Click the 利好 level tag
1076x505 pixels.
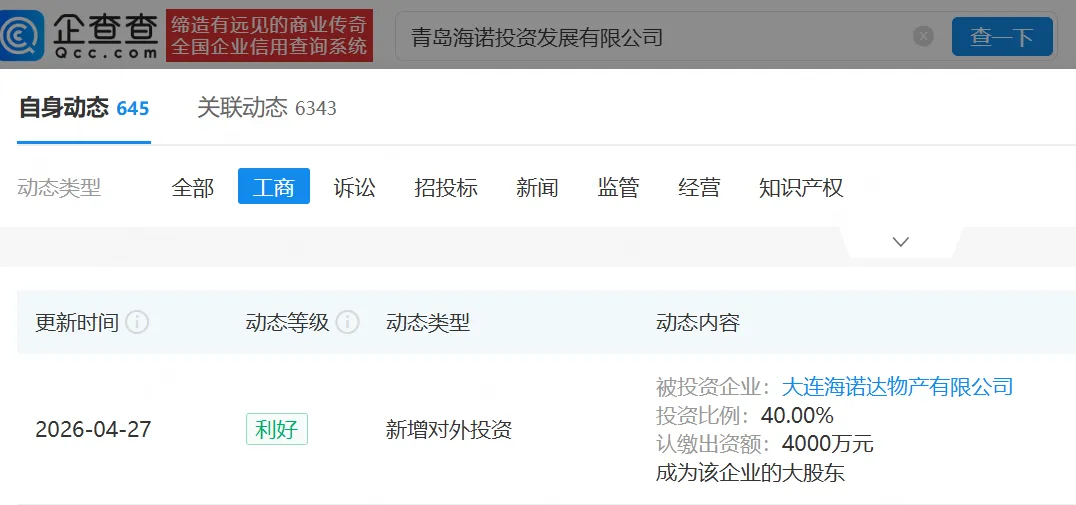pos(277,430)
